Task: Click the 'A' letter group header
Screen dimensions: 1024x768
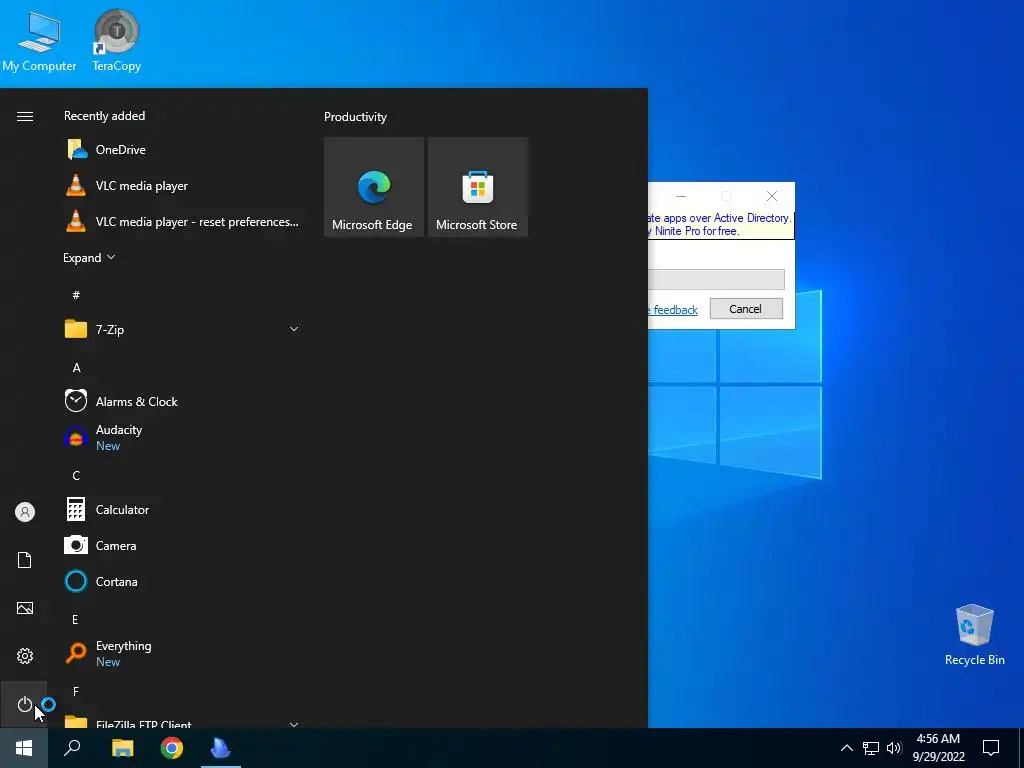Action: (76, 368)
